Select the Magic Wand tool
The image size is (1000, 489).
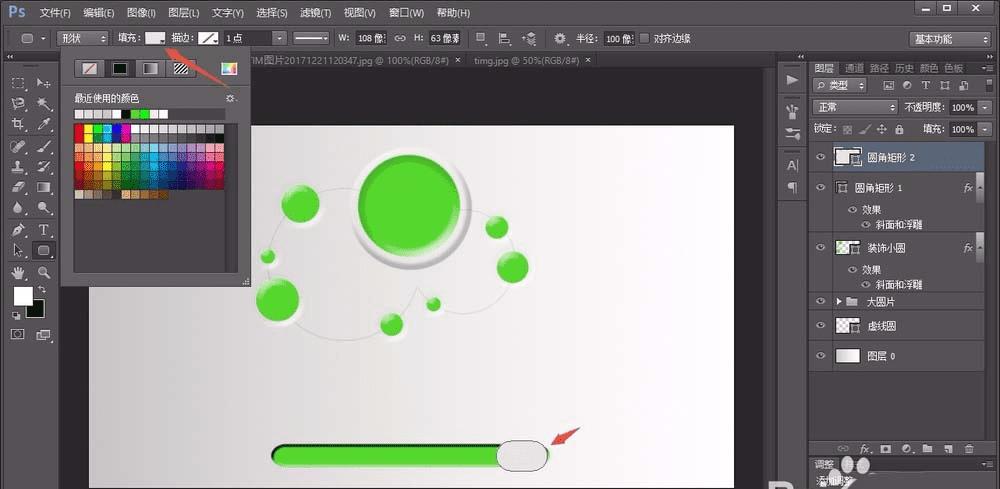tap(43, 103)
